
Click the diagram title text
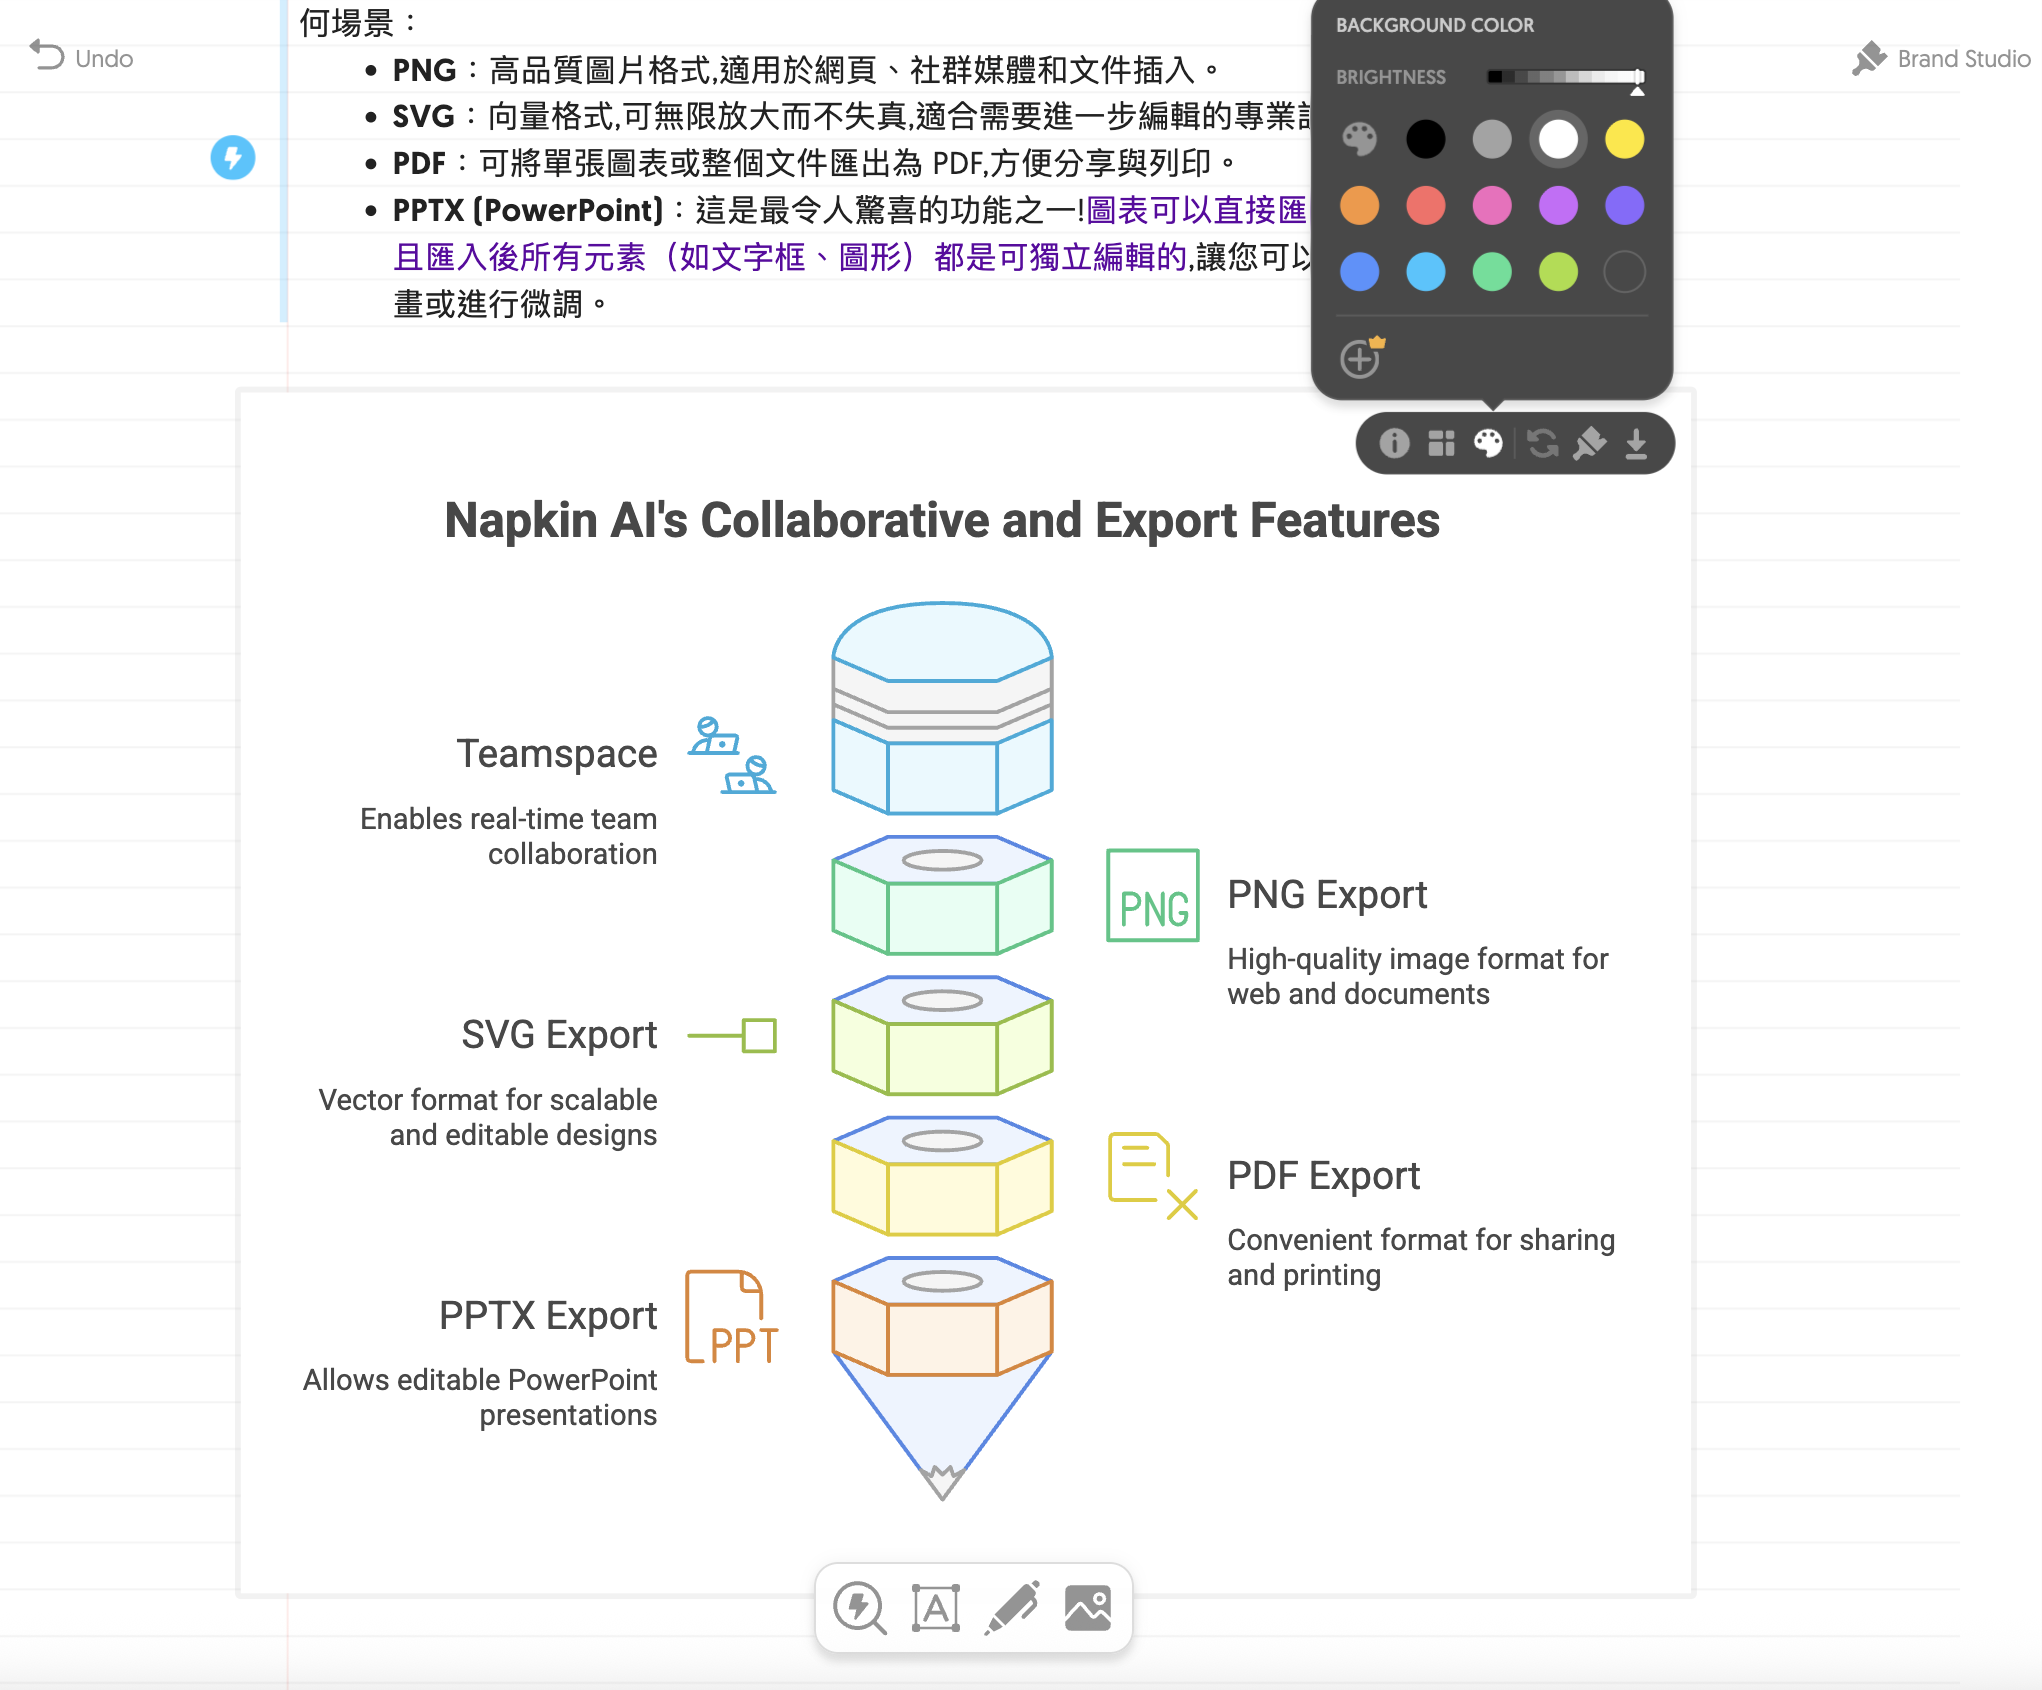[x=941, y=521]
